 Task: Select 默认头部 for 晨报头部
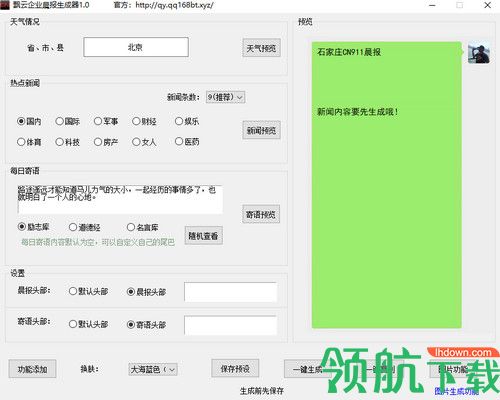[x=88, y=291]
